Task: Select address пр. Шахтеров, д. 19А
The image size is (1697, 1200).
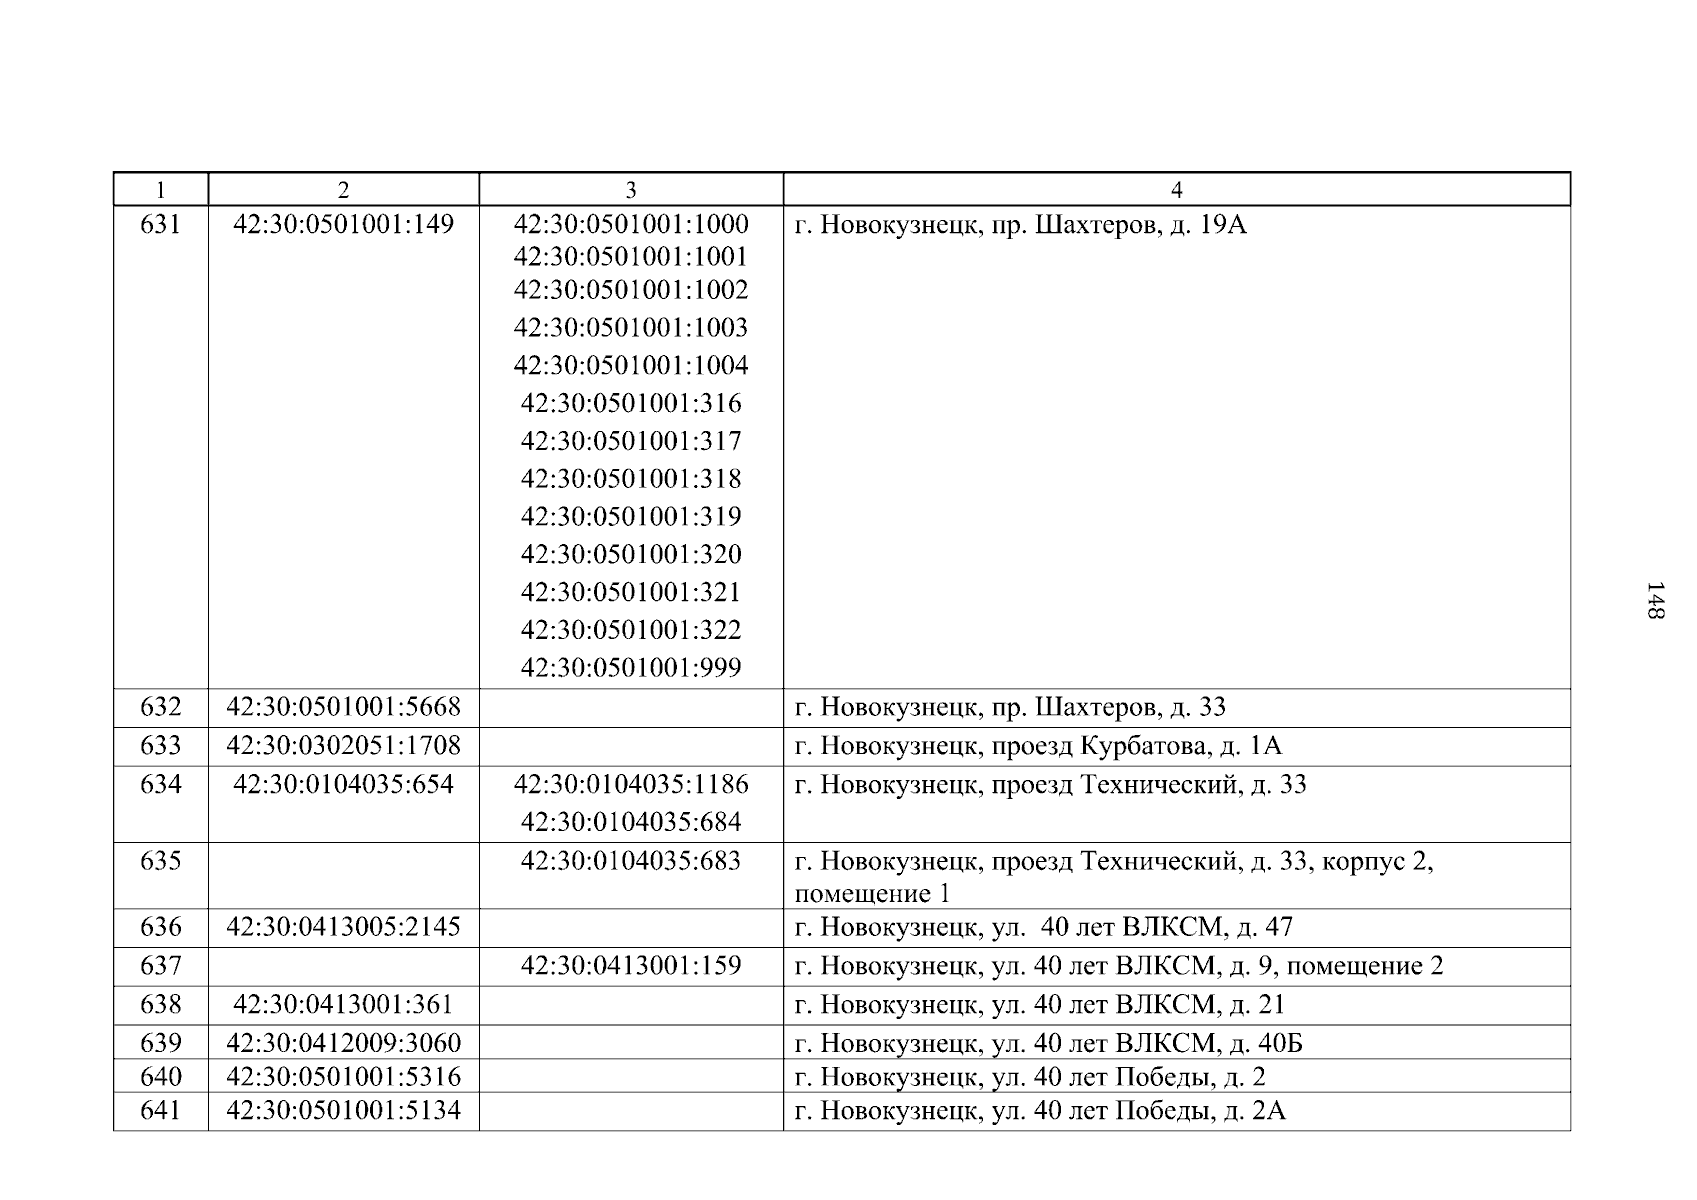Action: point(1020,225)
